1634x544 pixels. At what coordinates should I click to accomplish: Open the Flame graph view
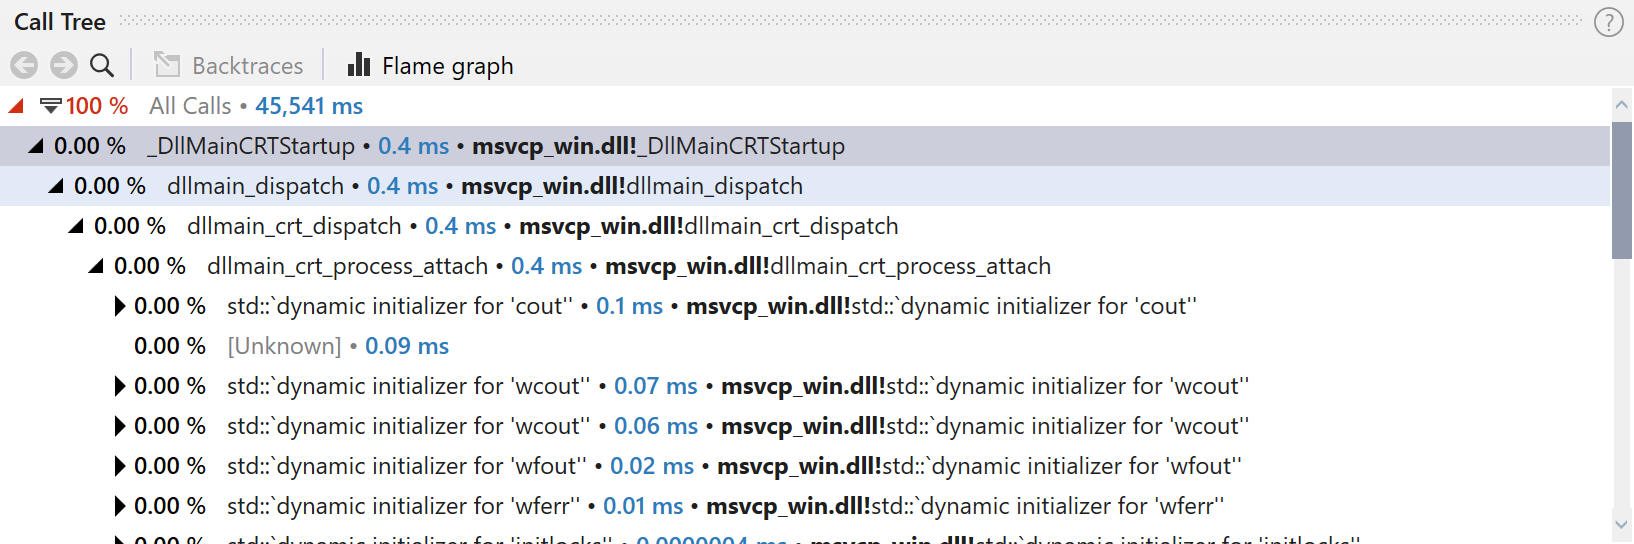pyautogui.click(x=430, y=65)
